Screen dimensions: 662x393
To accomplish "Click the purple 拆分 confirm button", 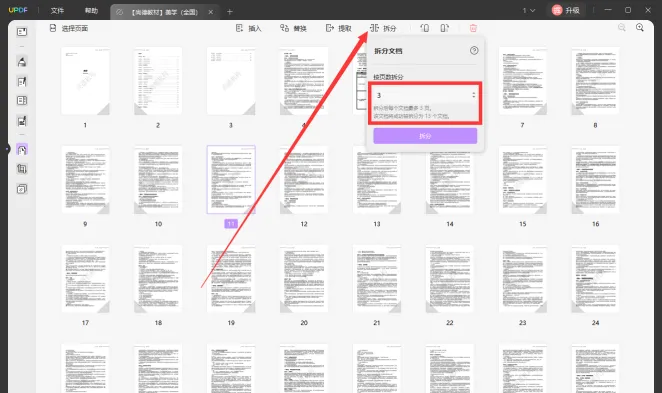I will 425,136.
